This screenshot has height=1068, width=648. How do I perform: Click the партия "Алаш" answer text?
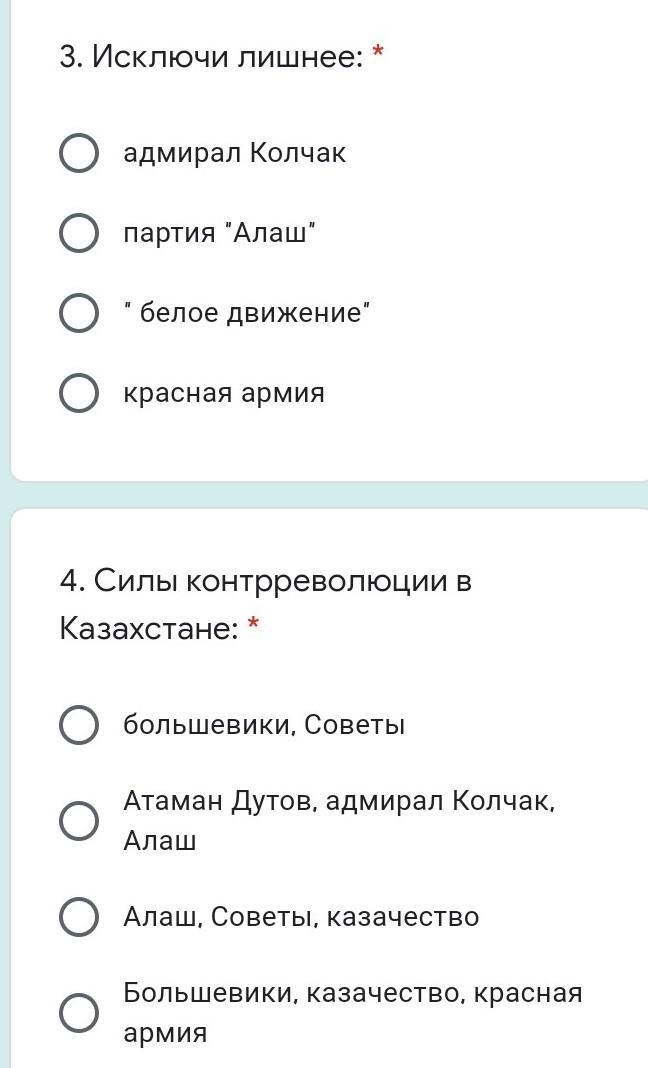click(x=219, y=234)
